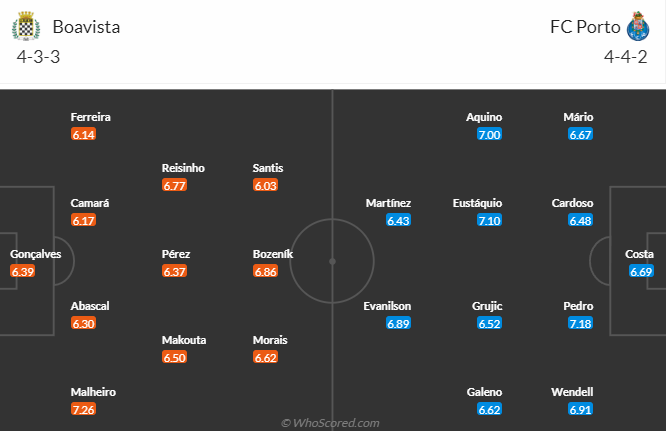Image resolution: width=666 pixels, height=431 pixels.
Task: Select Malheiro's 7.26 rating badge
Action: point(84,410)
